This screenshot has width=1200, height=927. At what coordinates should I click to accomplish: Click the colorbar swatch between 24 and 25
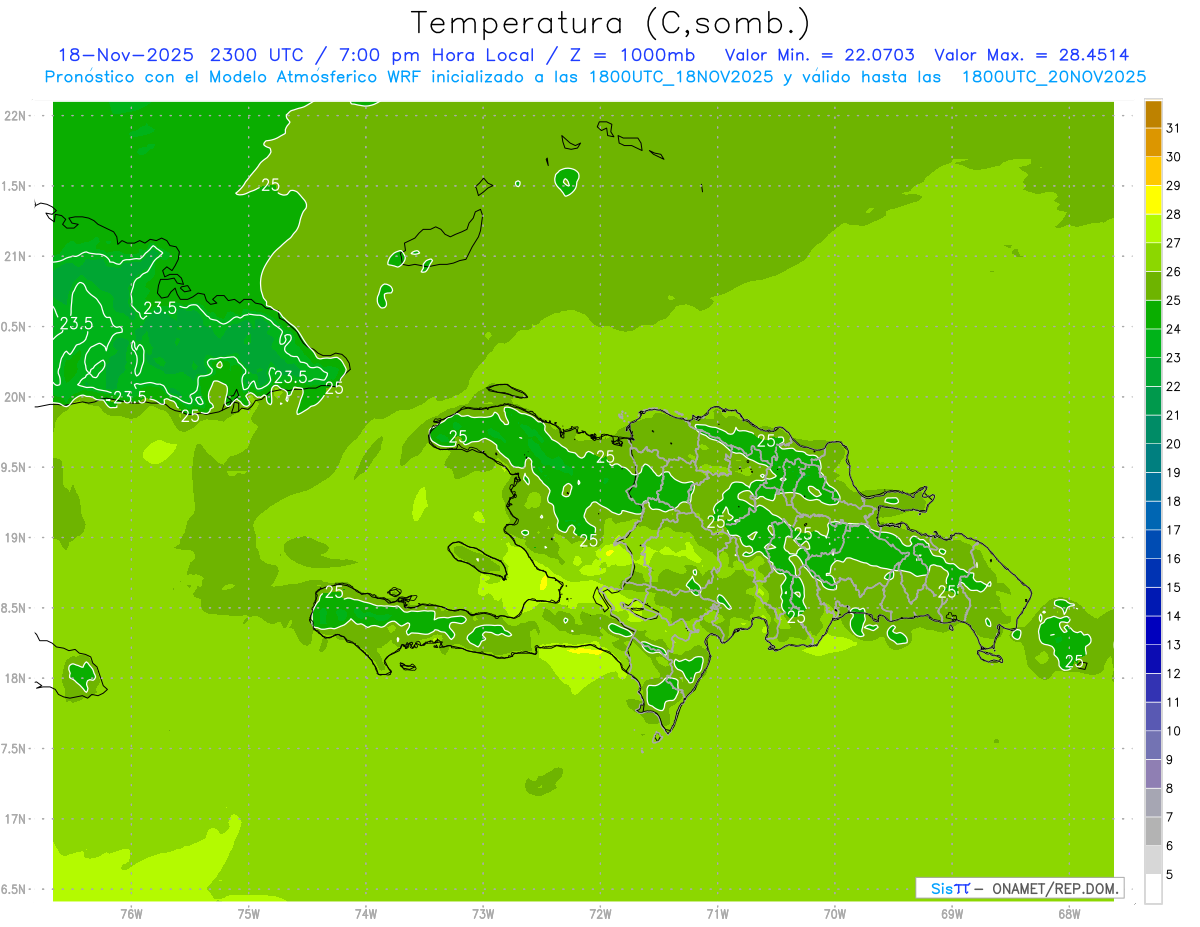1153,314
